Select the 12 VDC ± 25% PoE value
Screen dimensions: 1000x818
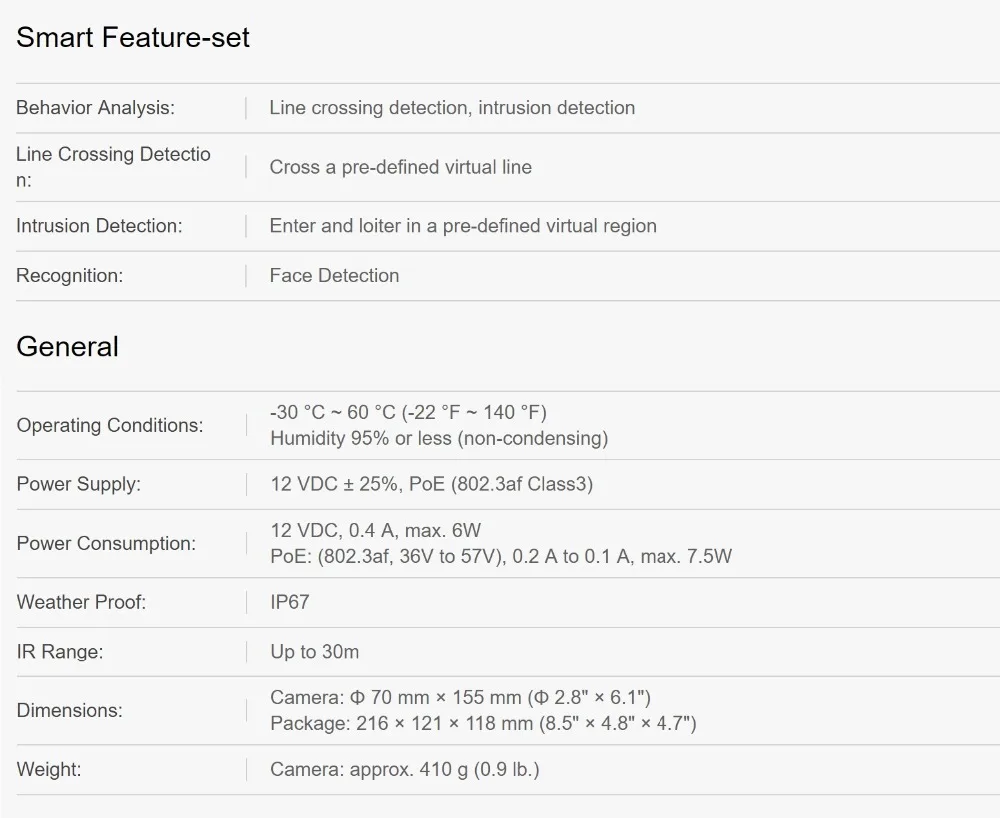pyautogui.click(x=431, y=485)
